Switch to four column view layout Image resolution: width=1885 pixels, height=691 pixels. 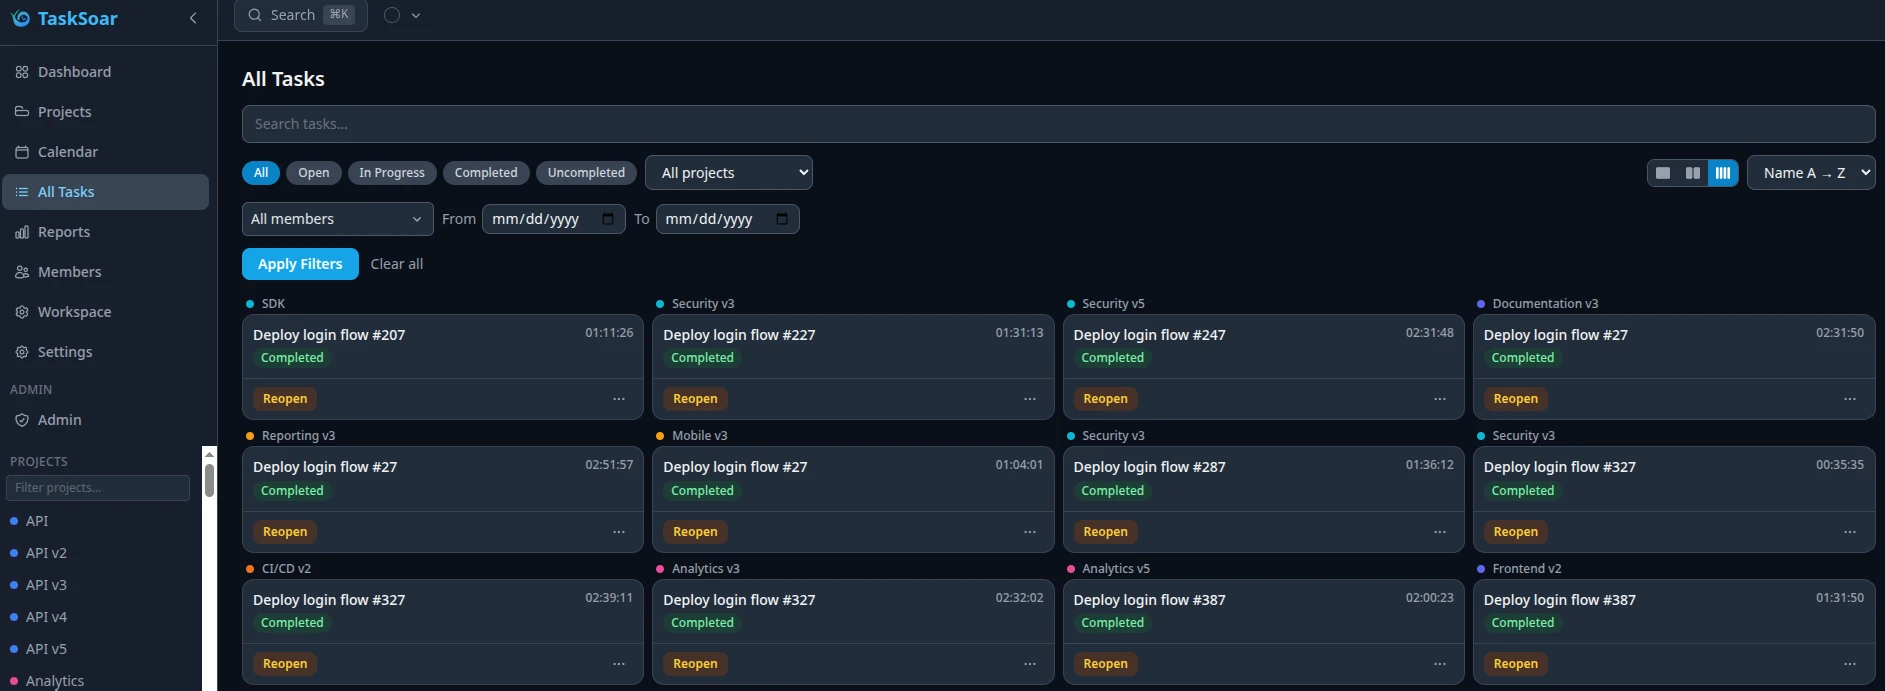[x=1723, y=173]
